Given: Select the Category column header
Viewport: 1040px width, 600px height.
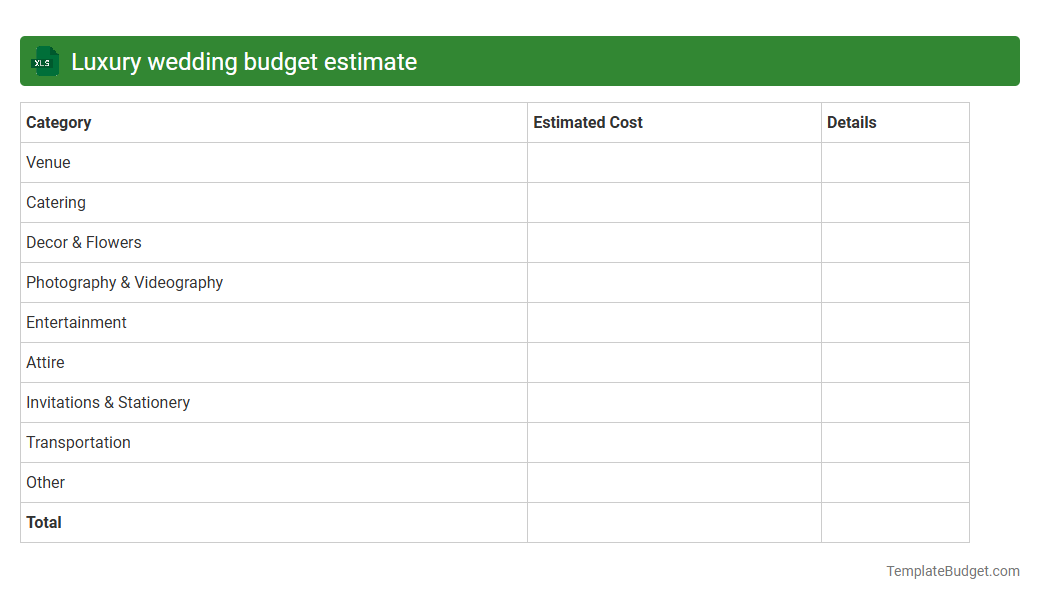Looking at the screenshot, I should pyautogui.click(x=58, y=122).
